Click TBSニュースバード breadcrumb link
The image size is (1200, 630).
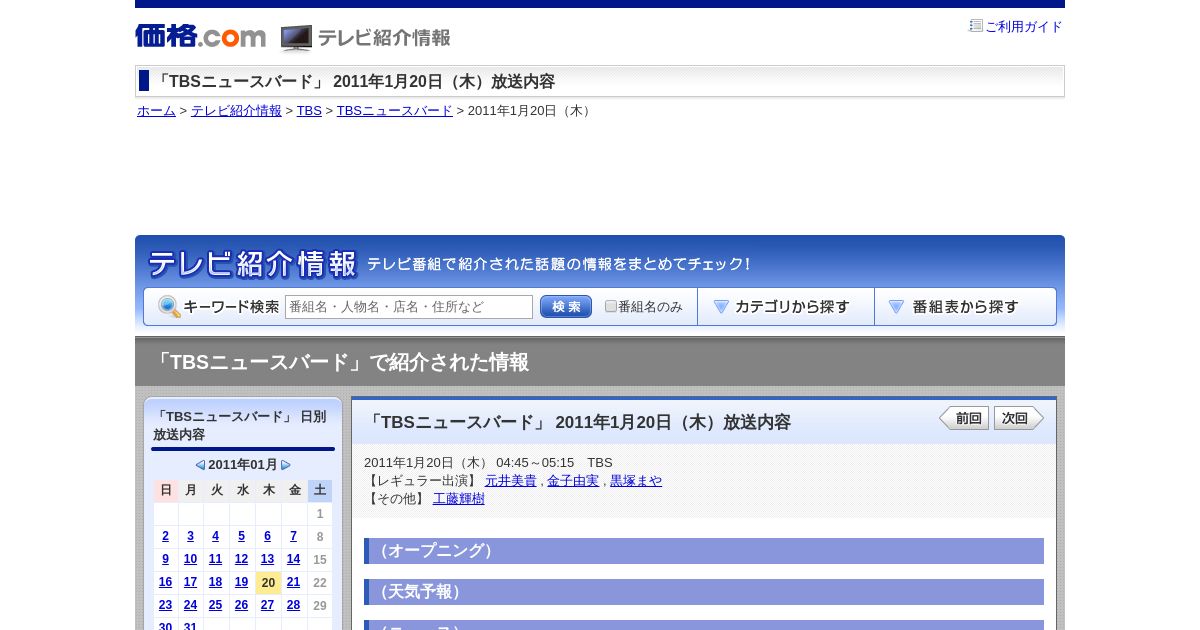tap(395, 111)
